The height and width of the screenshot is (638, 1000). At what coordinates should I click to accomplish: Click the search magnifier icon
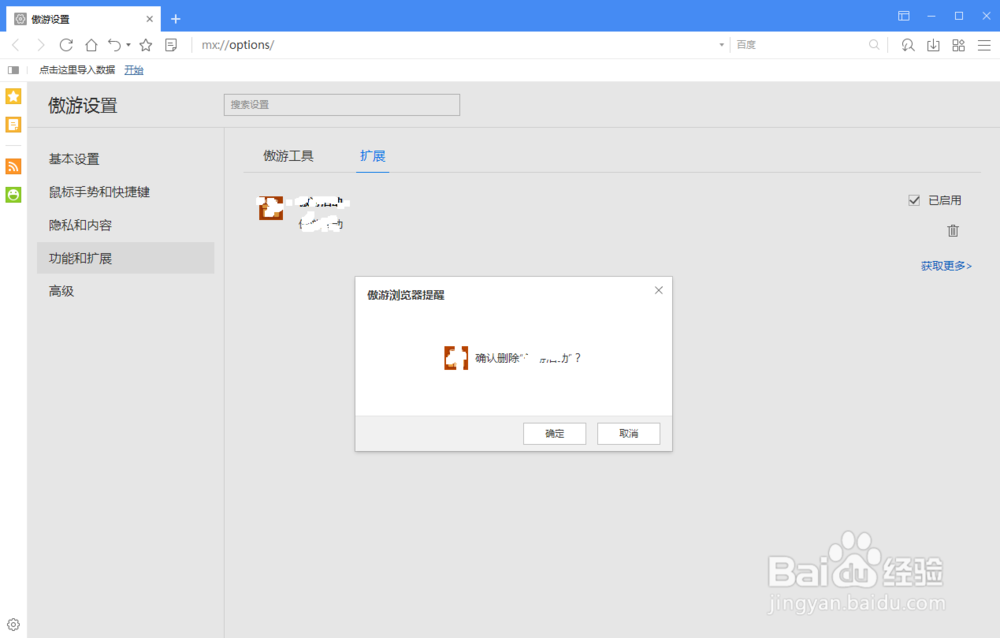(874, 45)
